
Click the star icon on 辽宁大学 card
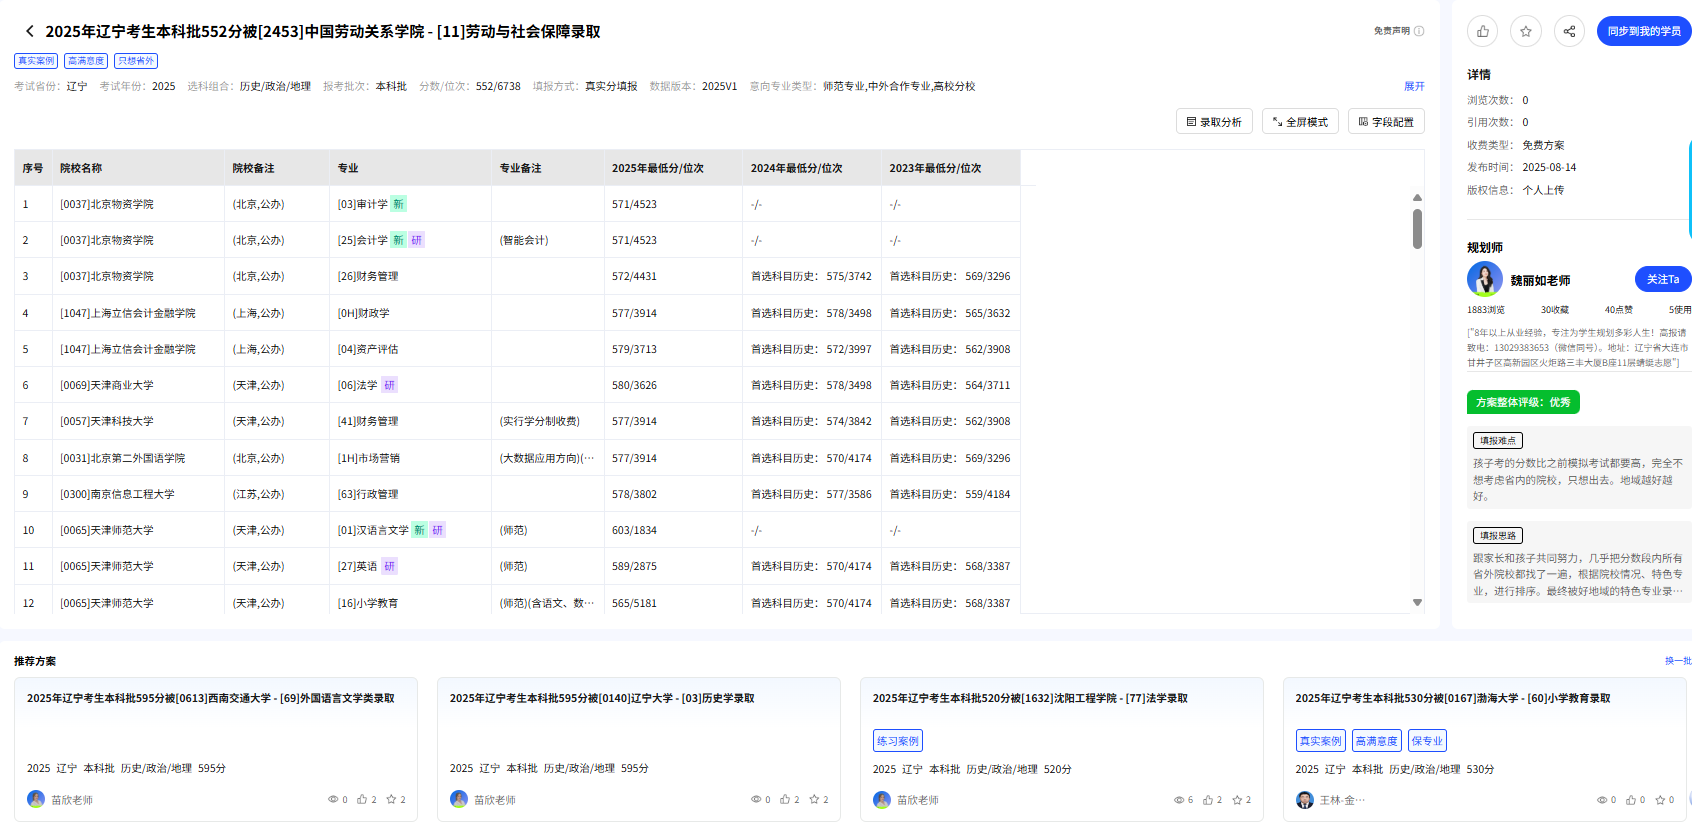[x=814, y=799]
